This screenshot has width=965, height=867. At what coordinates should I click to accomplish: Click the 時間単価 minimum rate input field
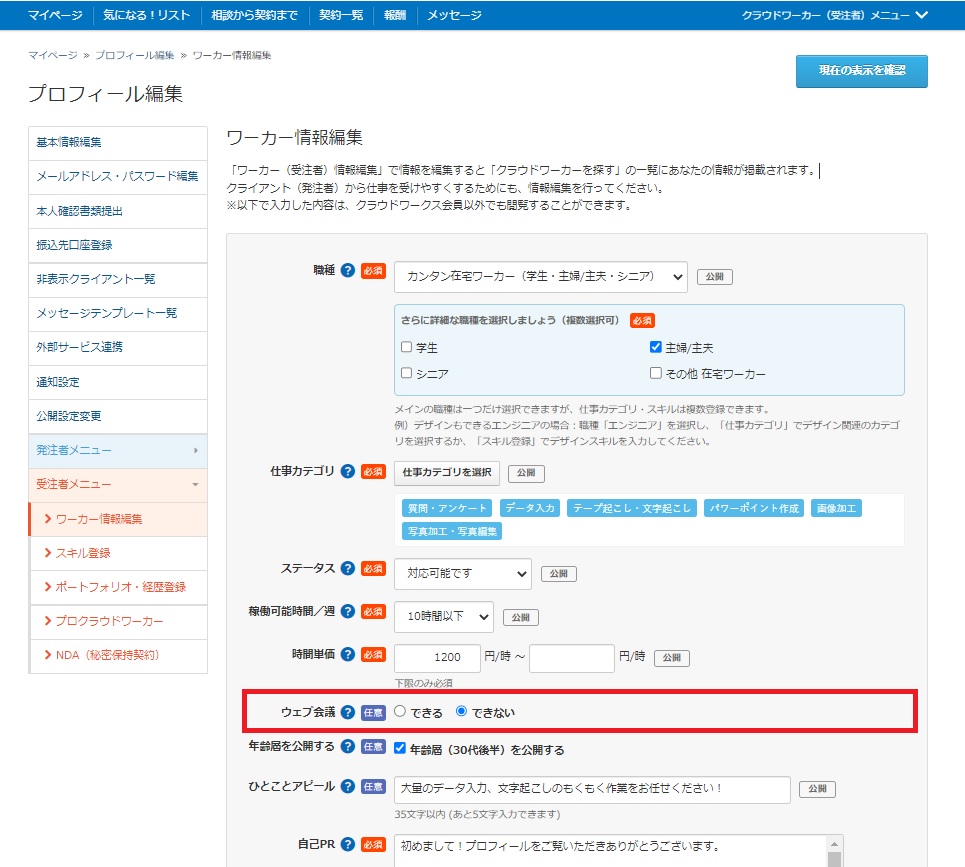coord(437,658)
